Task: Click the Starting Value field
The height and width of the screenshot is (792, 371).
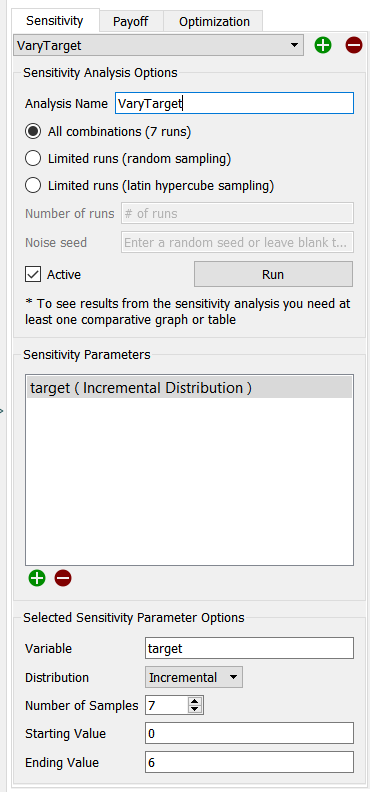Action: tap(249, 733)
